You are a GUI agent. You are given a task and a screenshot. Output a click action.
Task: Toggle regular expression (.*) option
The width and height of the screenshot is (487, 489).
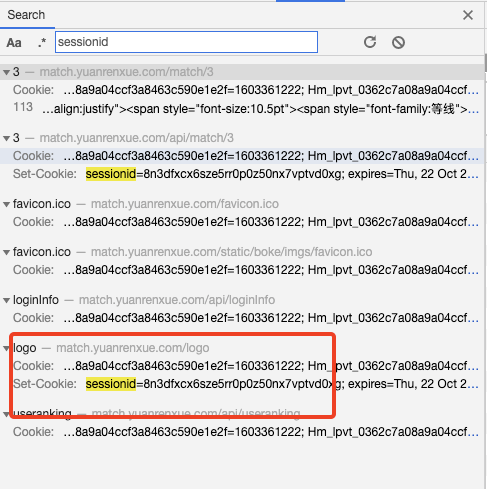tap(42, 43)
